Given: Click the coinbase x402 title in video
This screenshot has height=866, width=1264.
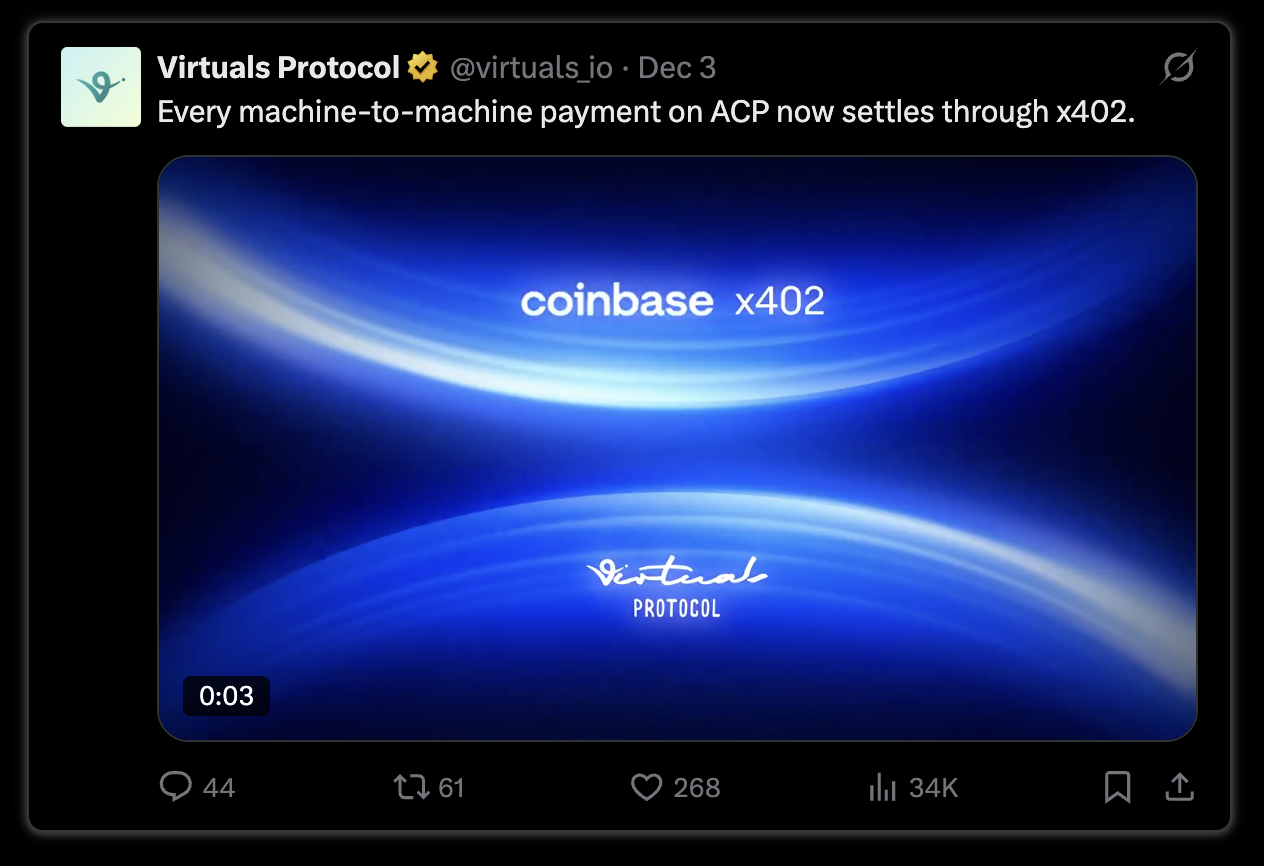Looking at the screenshot, I should [x=673, y=302].
